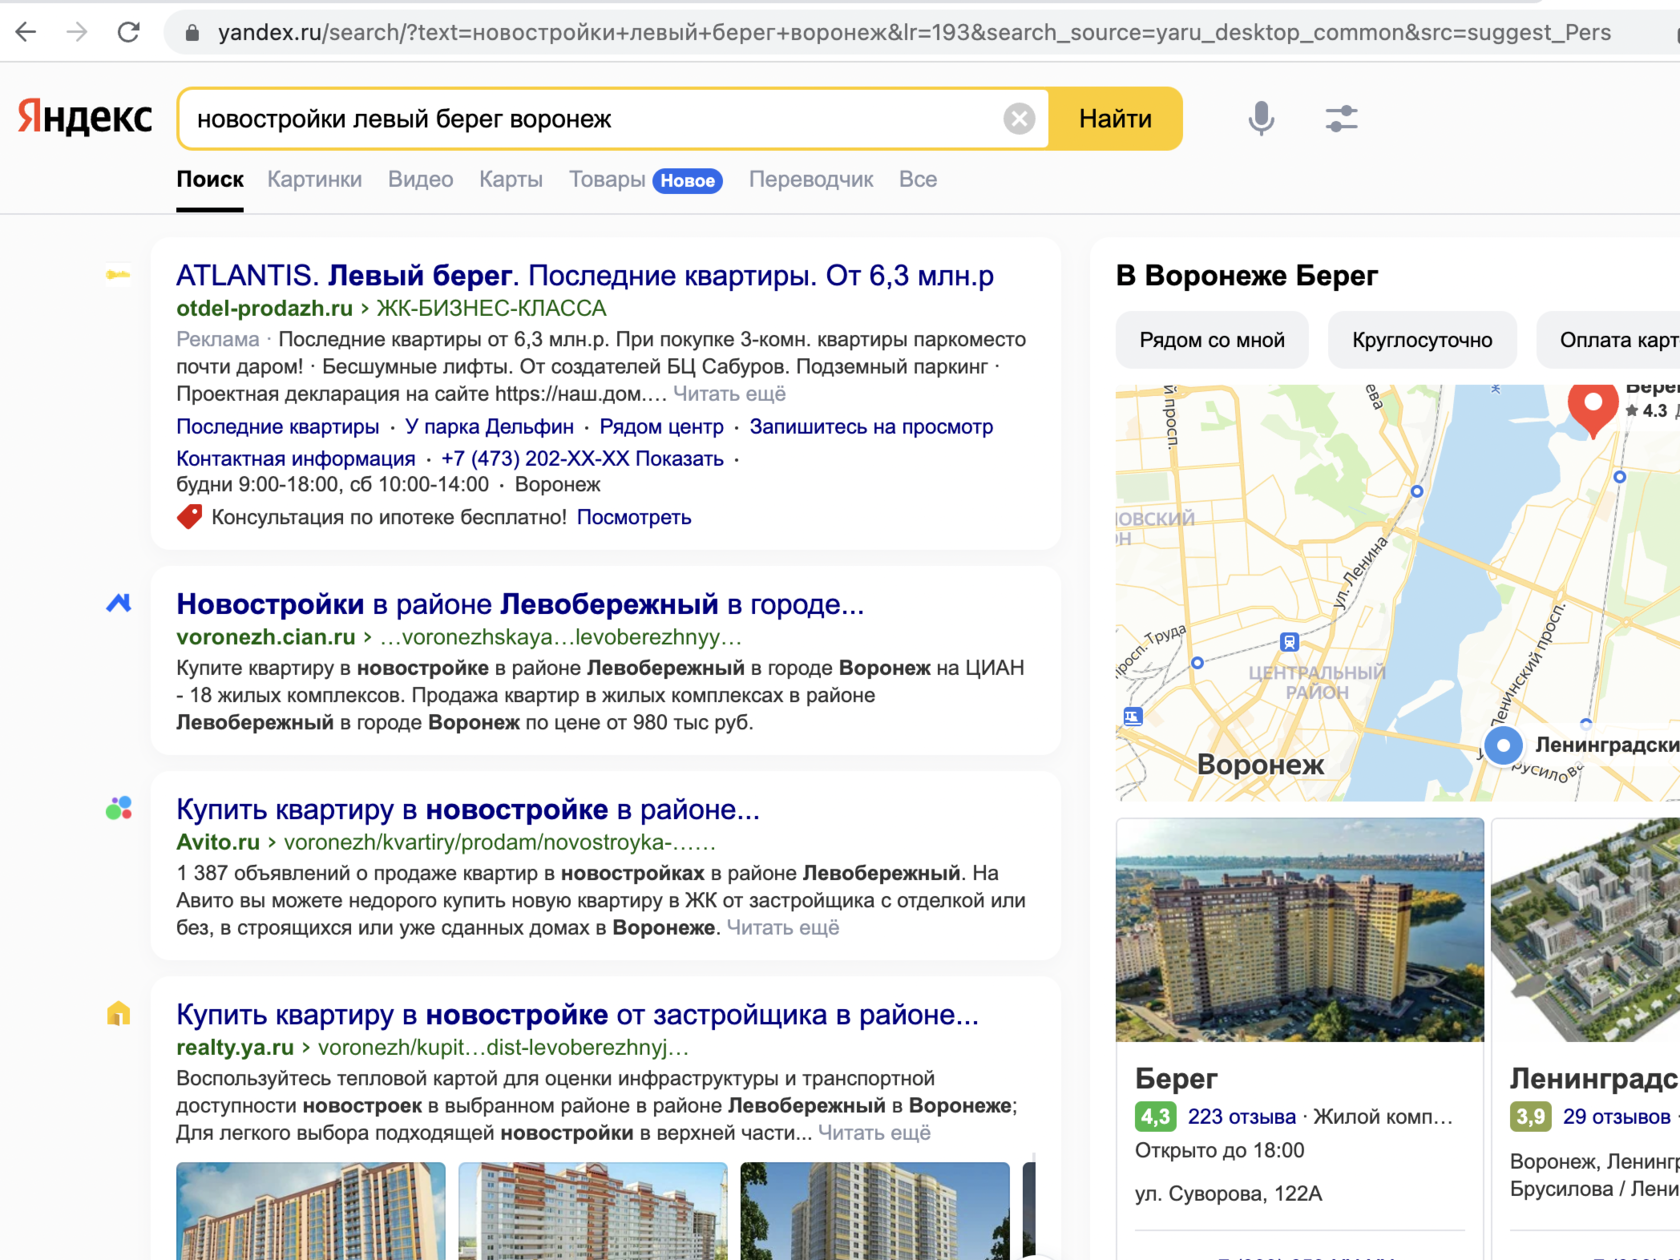Open Последние квартиры sitelink
This screenshot has width=1680, height=1260.
pyautogui.click(x=278, y=427)
